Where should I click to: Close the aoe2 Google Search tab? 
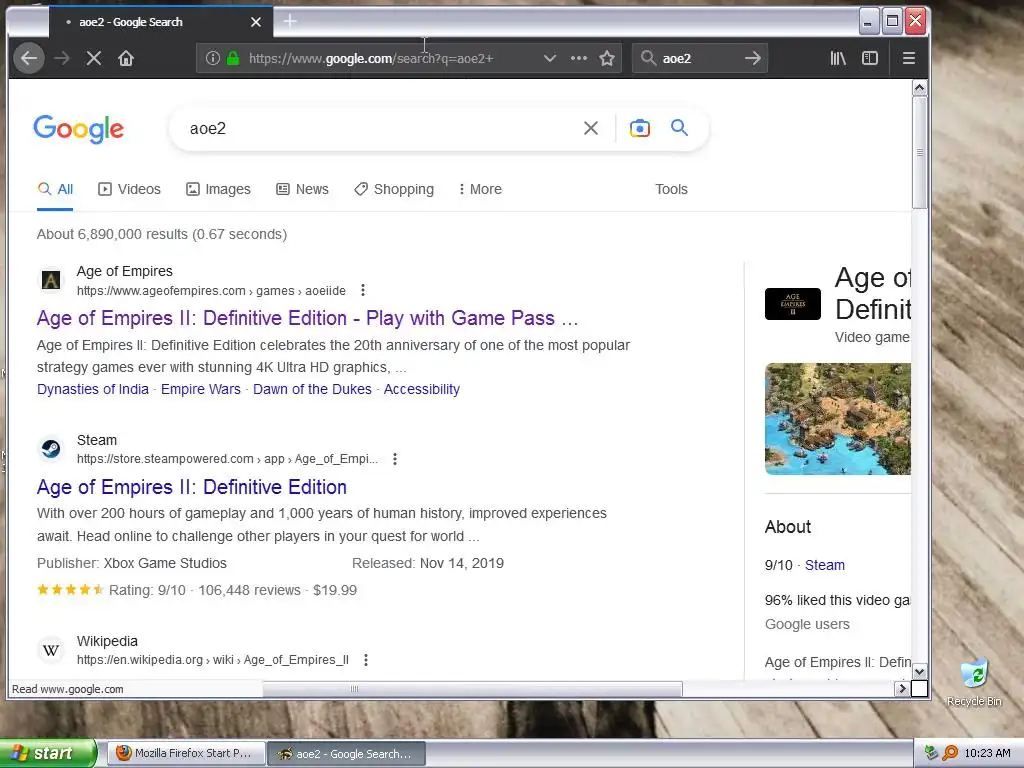click(256, 22)
